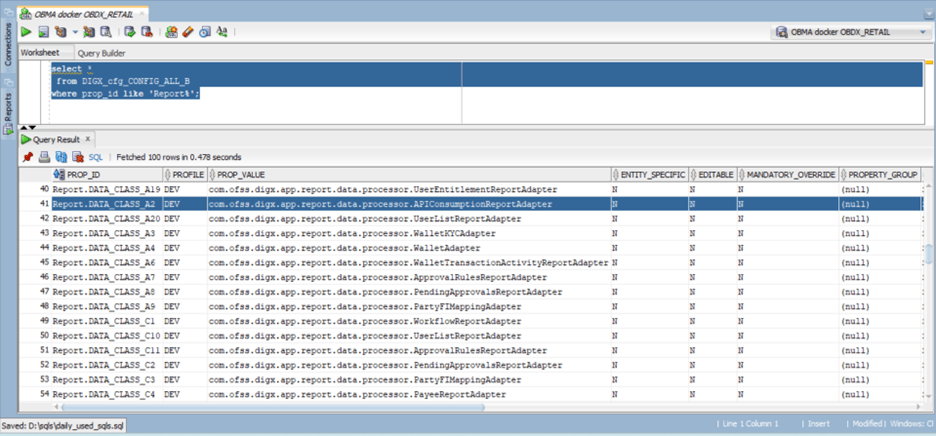Click the Rollback toolbar icon

tap(146, 32)
